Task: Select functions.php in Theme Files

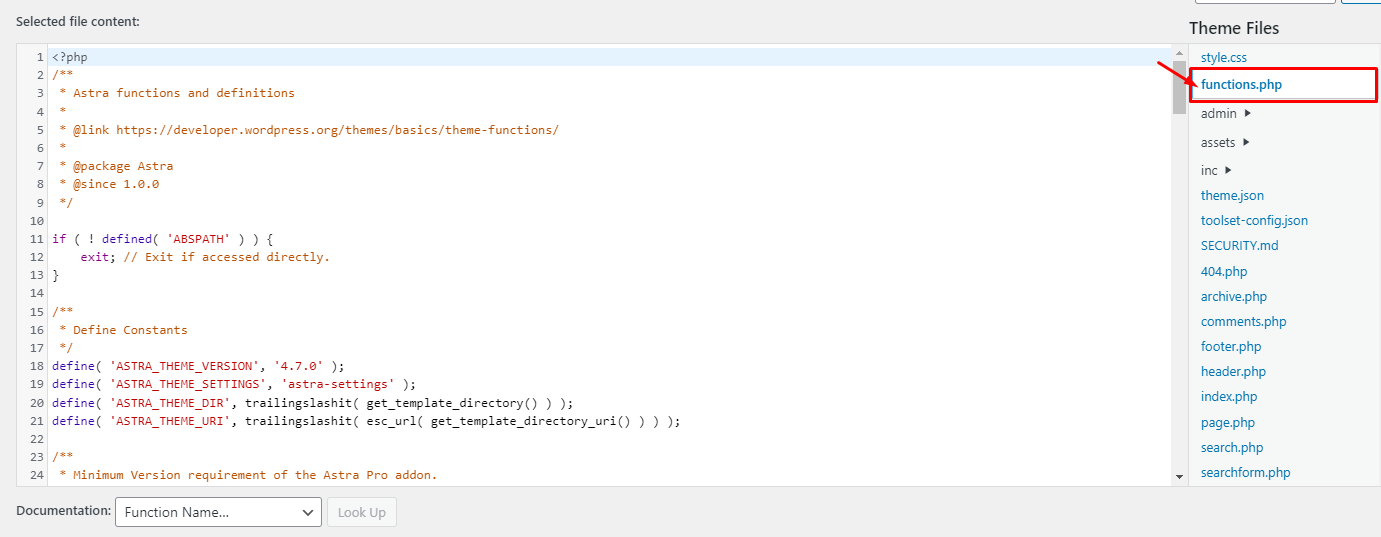Action: coord(1241,85)
